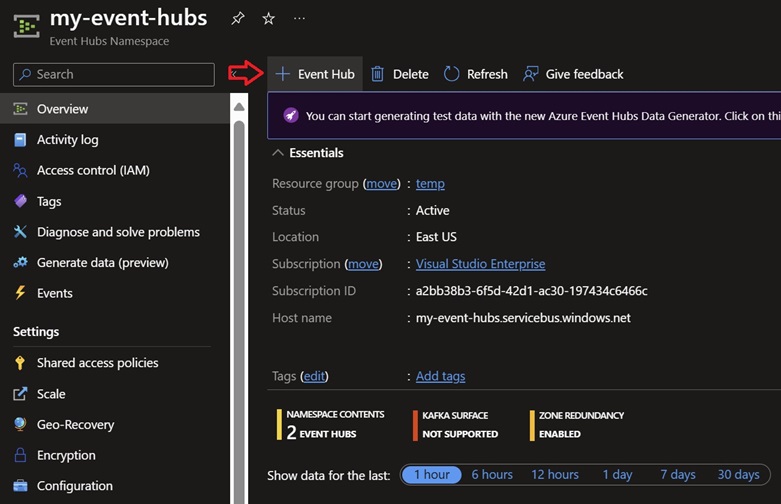Image resolution: width=781 pixels, height=504 pixels.
Task: Click the purple Tags icon
Action: (20, 201)
